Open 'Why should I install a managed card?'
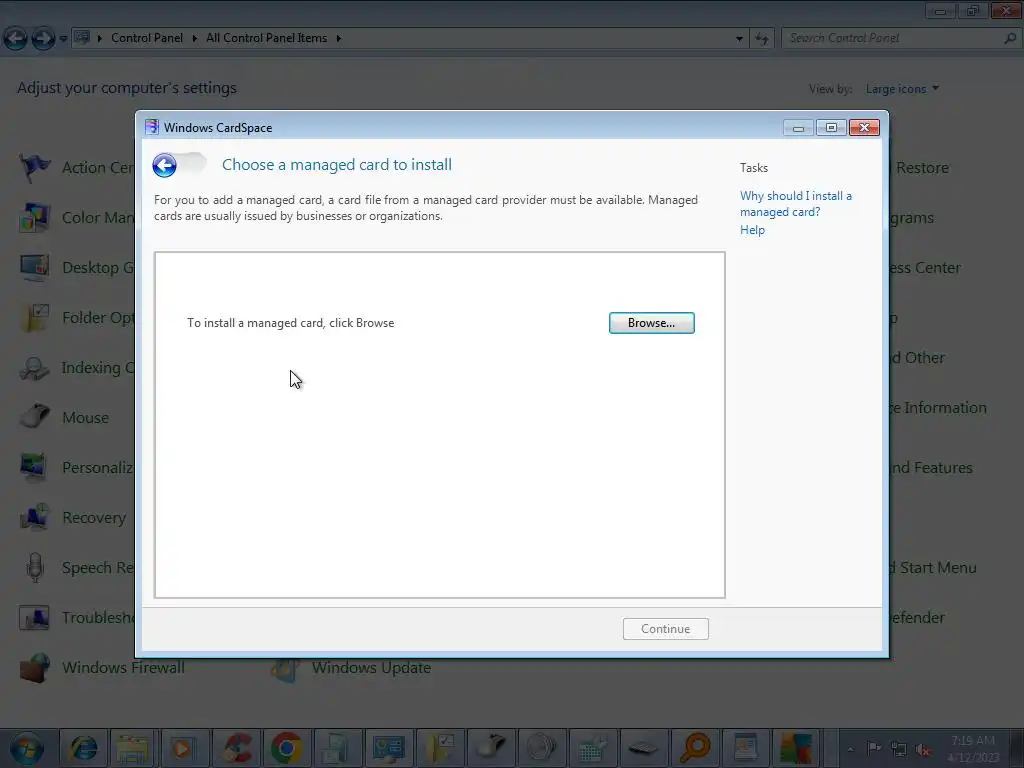Screen dimensions: 1024x768 (x=795, y=204)
